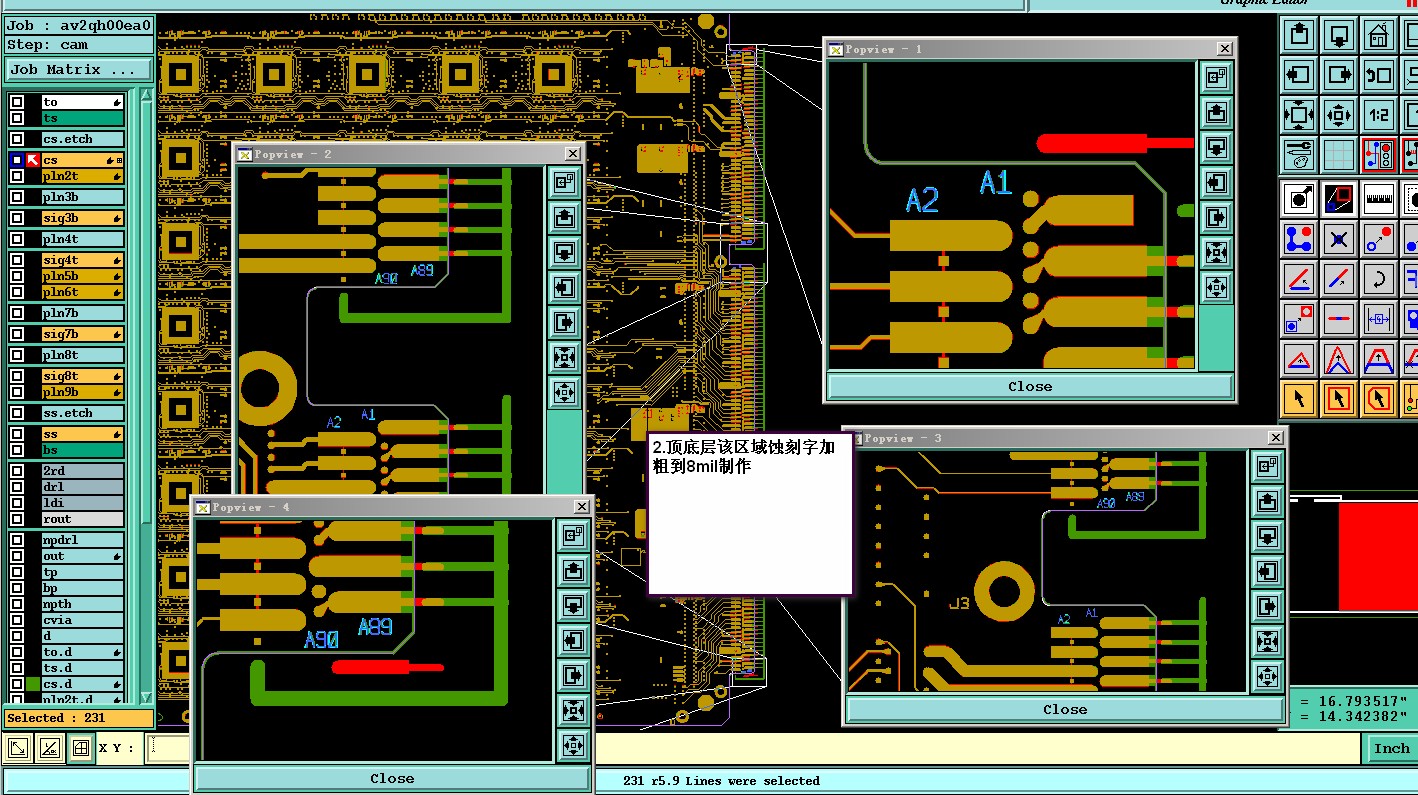The height and width of the screenshot is (795, 1418).
Task: Click the layer list scroll up arrow
Action: pos(146,96)
